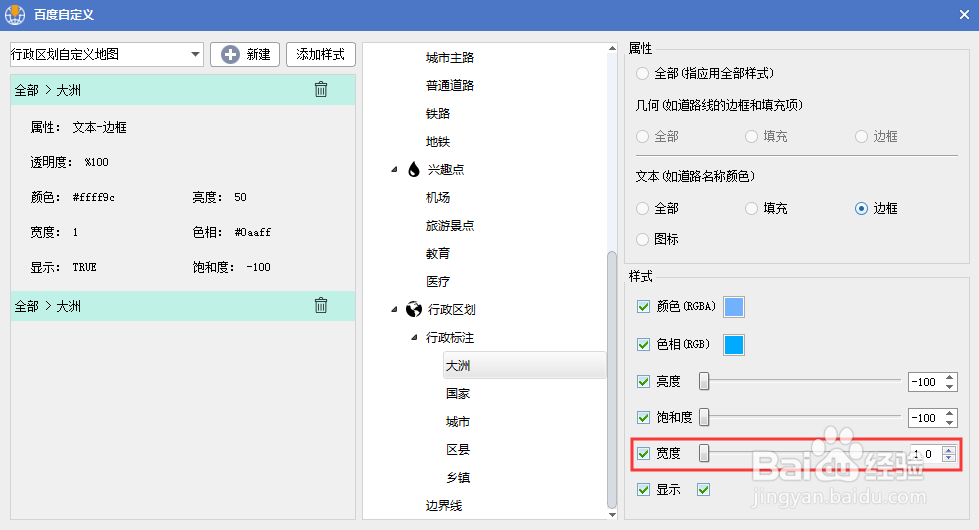Collapse the 行政标注 tree node

[414, 337]
